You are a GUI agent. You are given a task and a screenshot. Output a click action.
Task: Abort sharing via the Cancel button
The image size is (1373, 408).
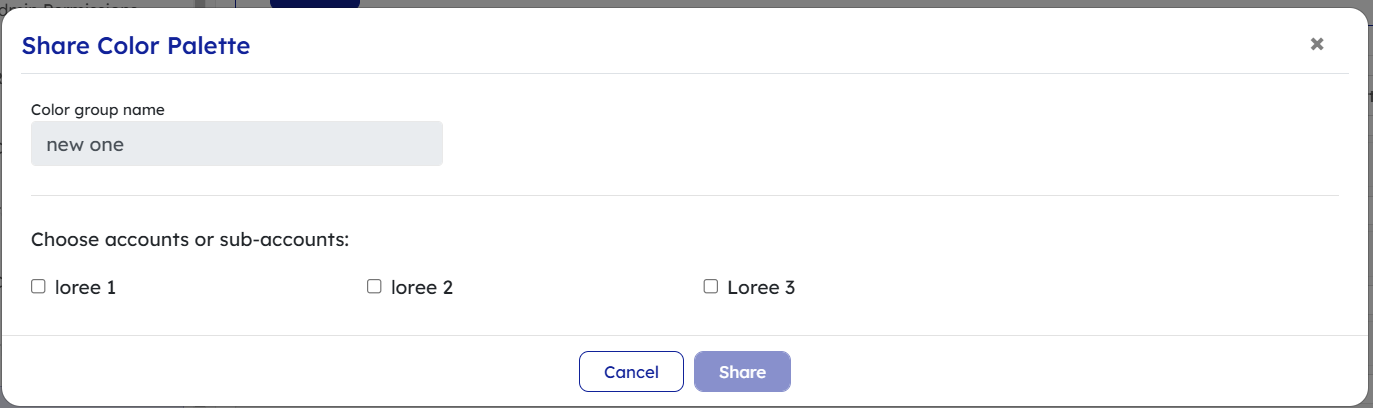(x=631, y=372)
